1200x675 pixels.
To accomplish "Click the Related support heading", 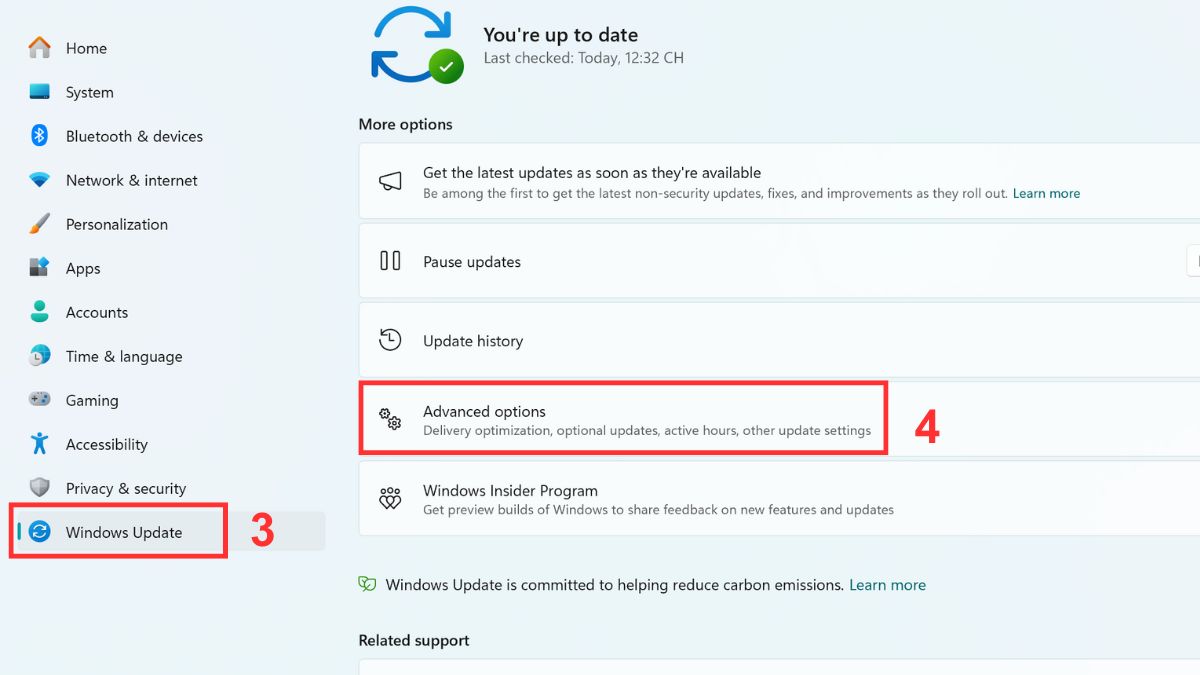I will pyautogui.click(x=413, y=640).
